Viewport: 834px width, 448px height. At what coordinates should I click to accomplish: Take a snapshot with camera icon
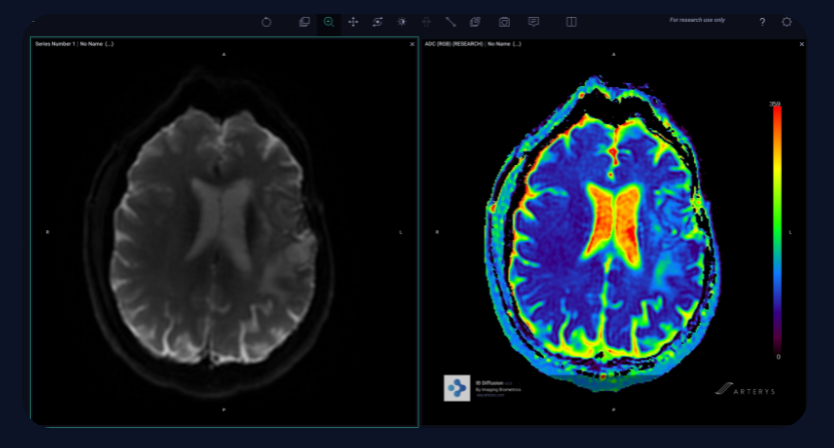(504, 22)
